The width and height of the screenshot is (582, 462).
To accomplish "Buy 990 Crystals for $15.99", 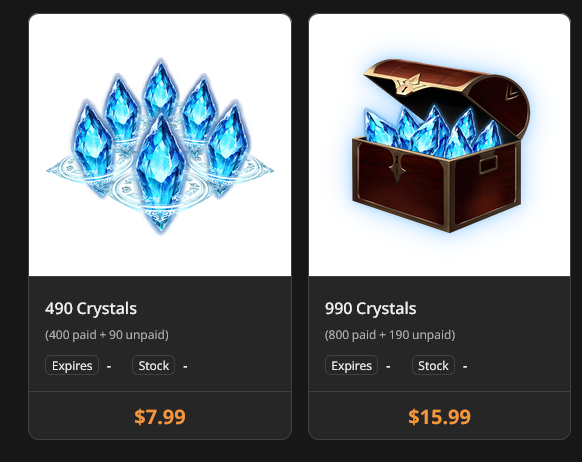I will click(439, 416).
